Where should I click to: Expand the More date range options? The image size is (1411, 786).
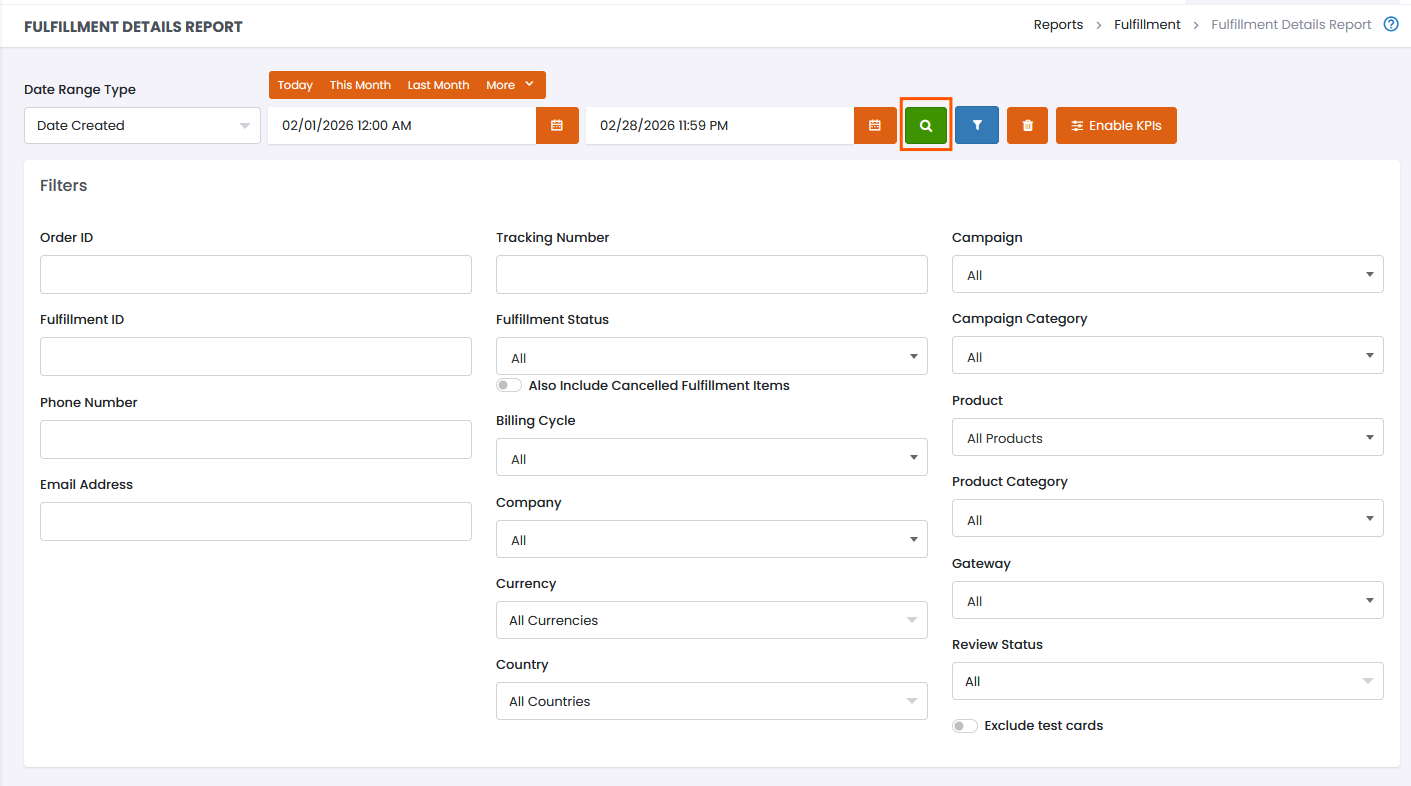pyautogui.click(x=510, y=85)
